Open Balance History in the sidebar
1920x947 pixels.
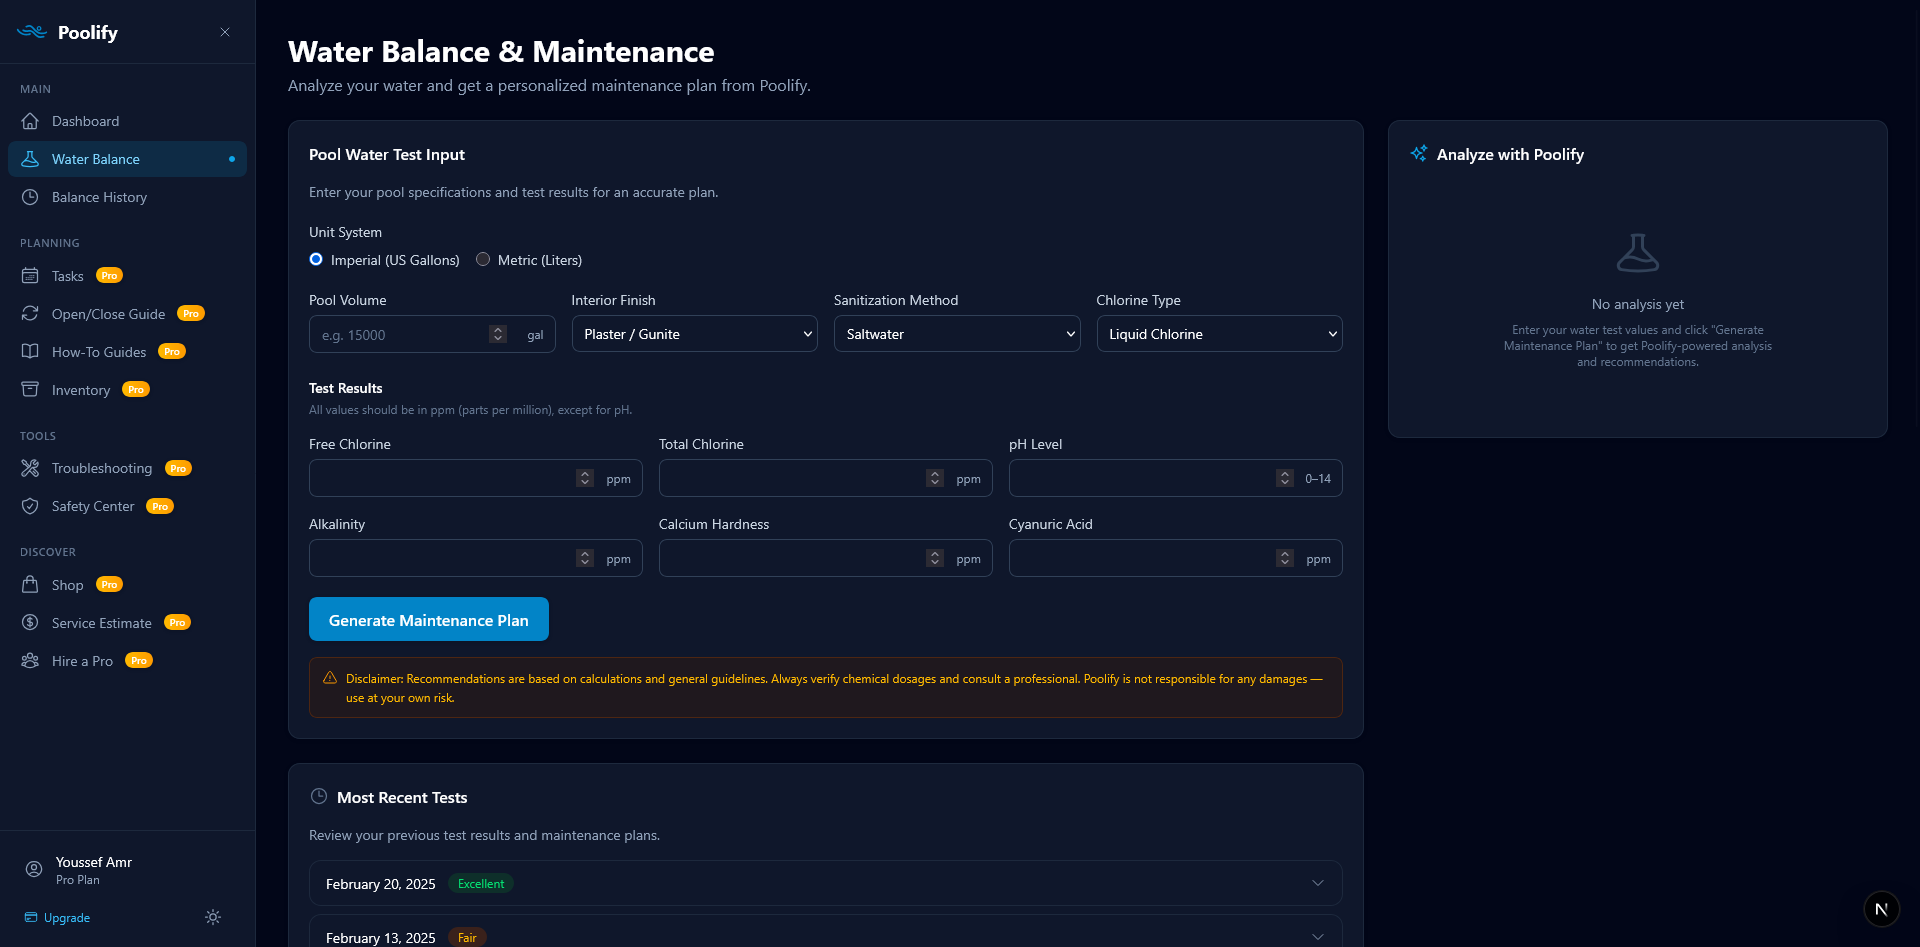(127, 197)
